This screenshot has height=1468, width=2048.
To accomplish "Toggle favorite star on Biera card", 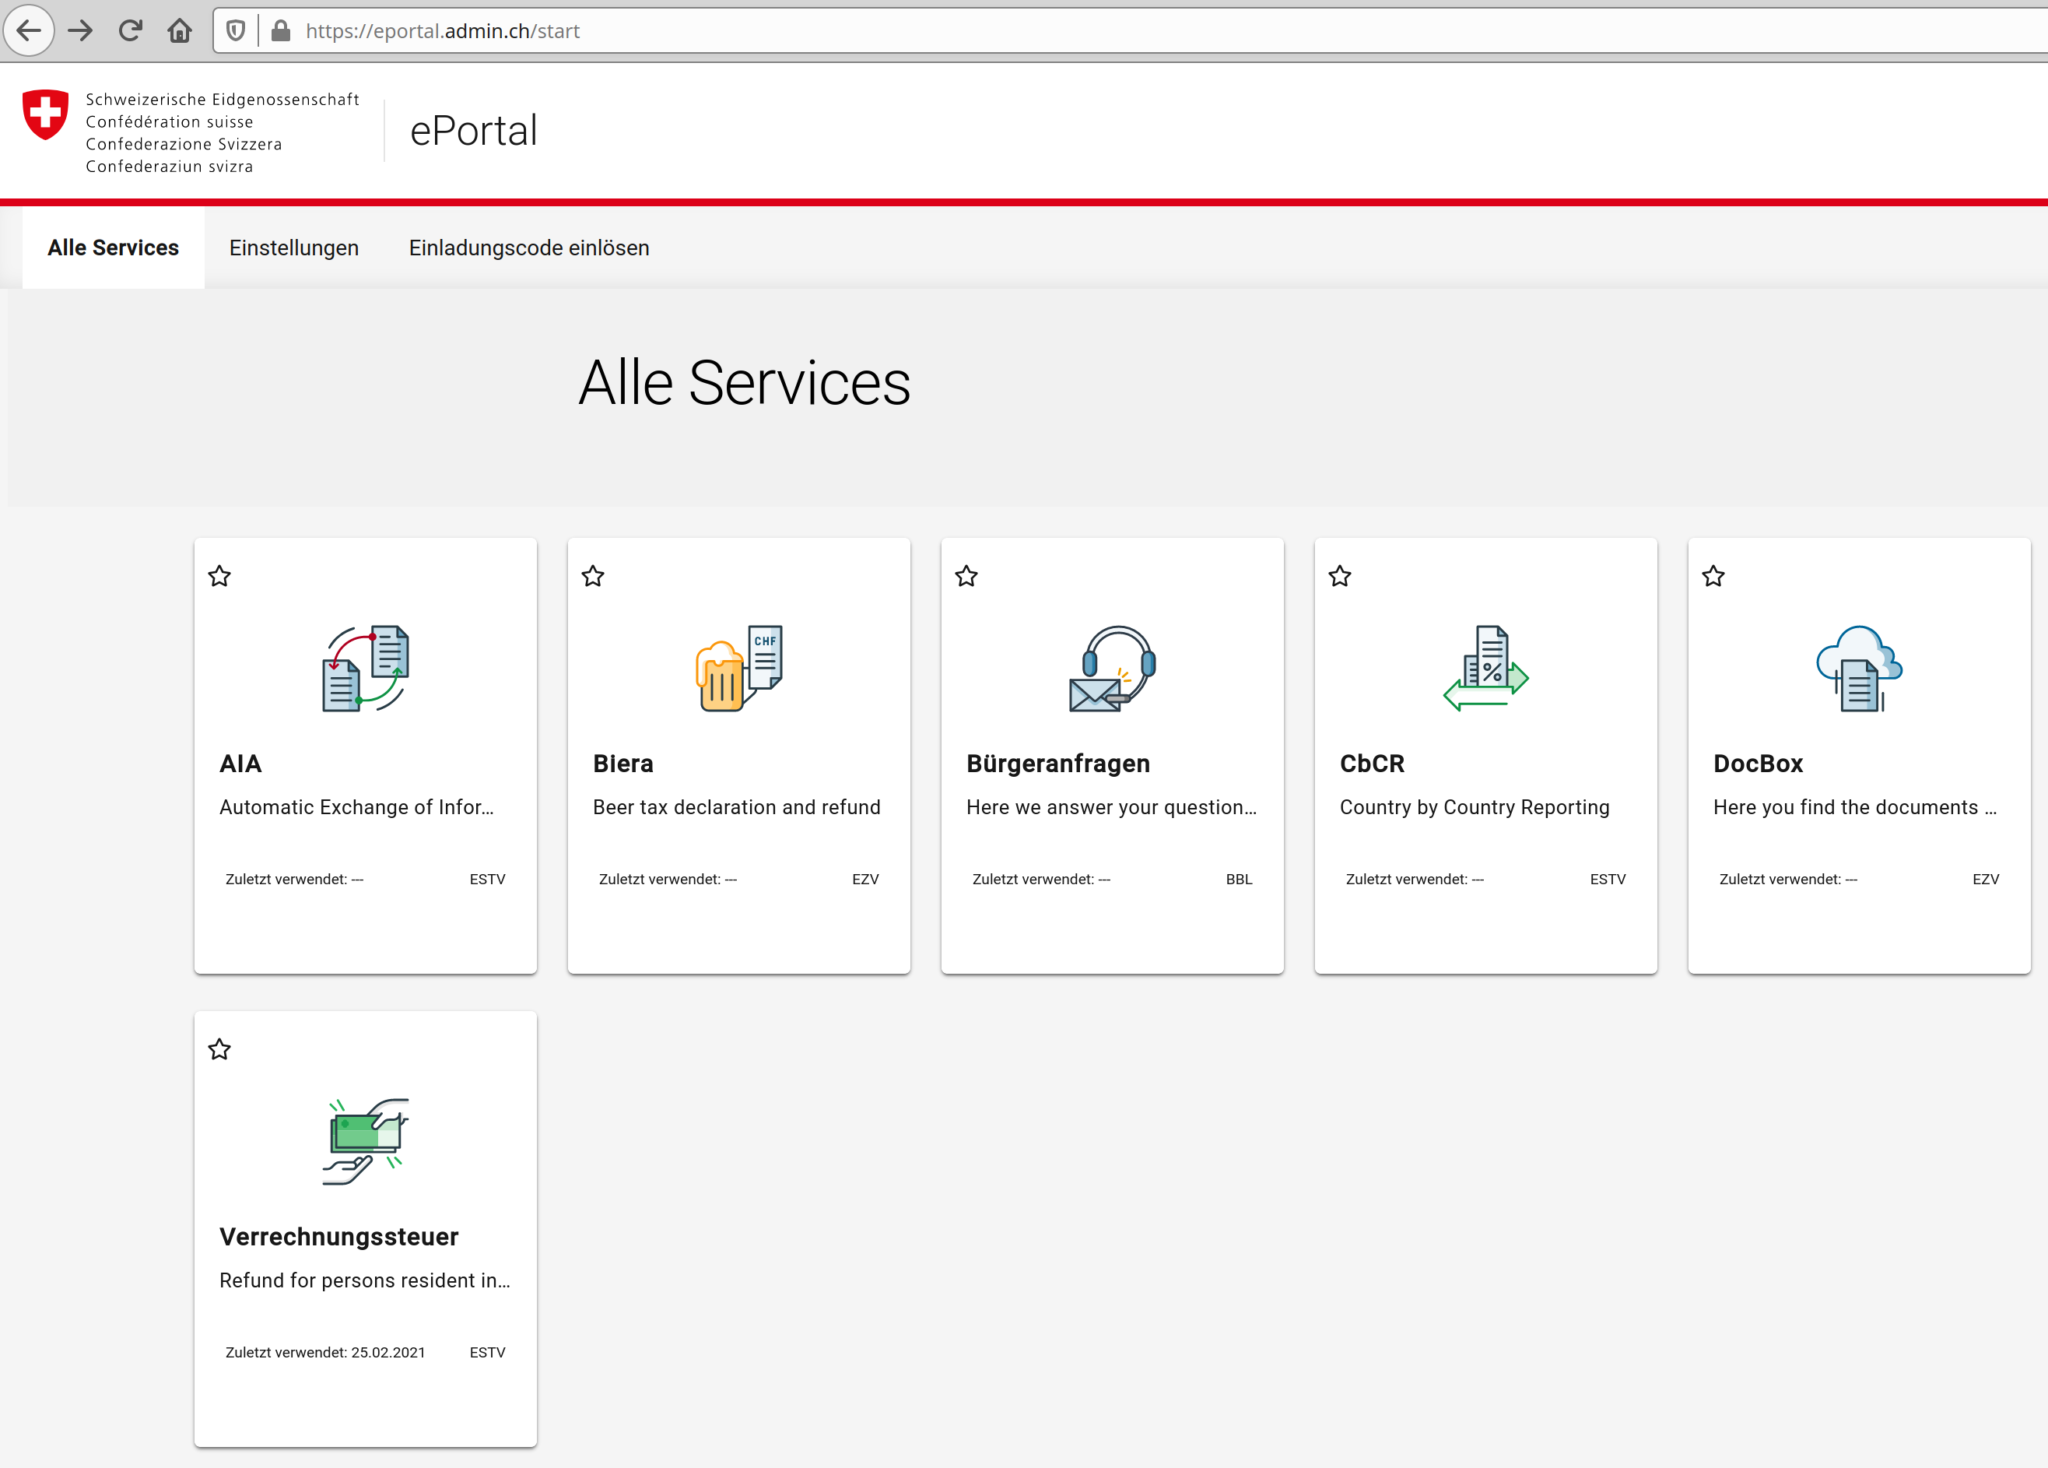I will point(593,576).
